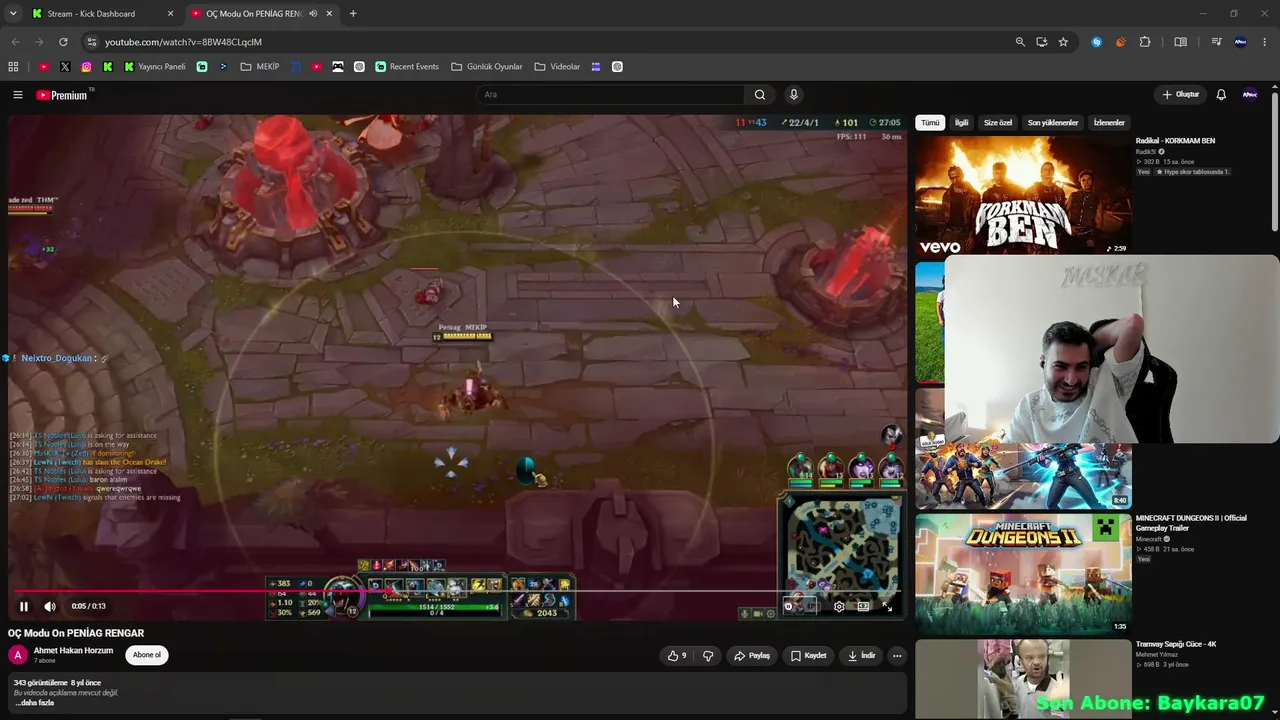Screen dimensions: 1280x720
Task: Click the YouTube search magnifier button
Action: (x=760, y=95)
